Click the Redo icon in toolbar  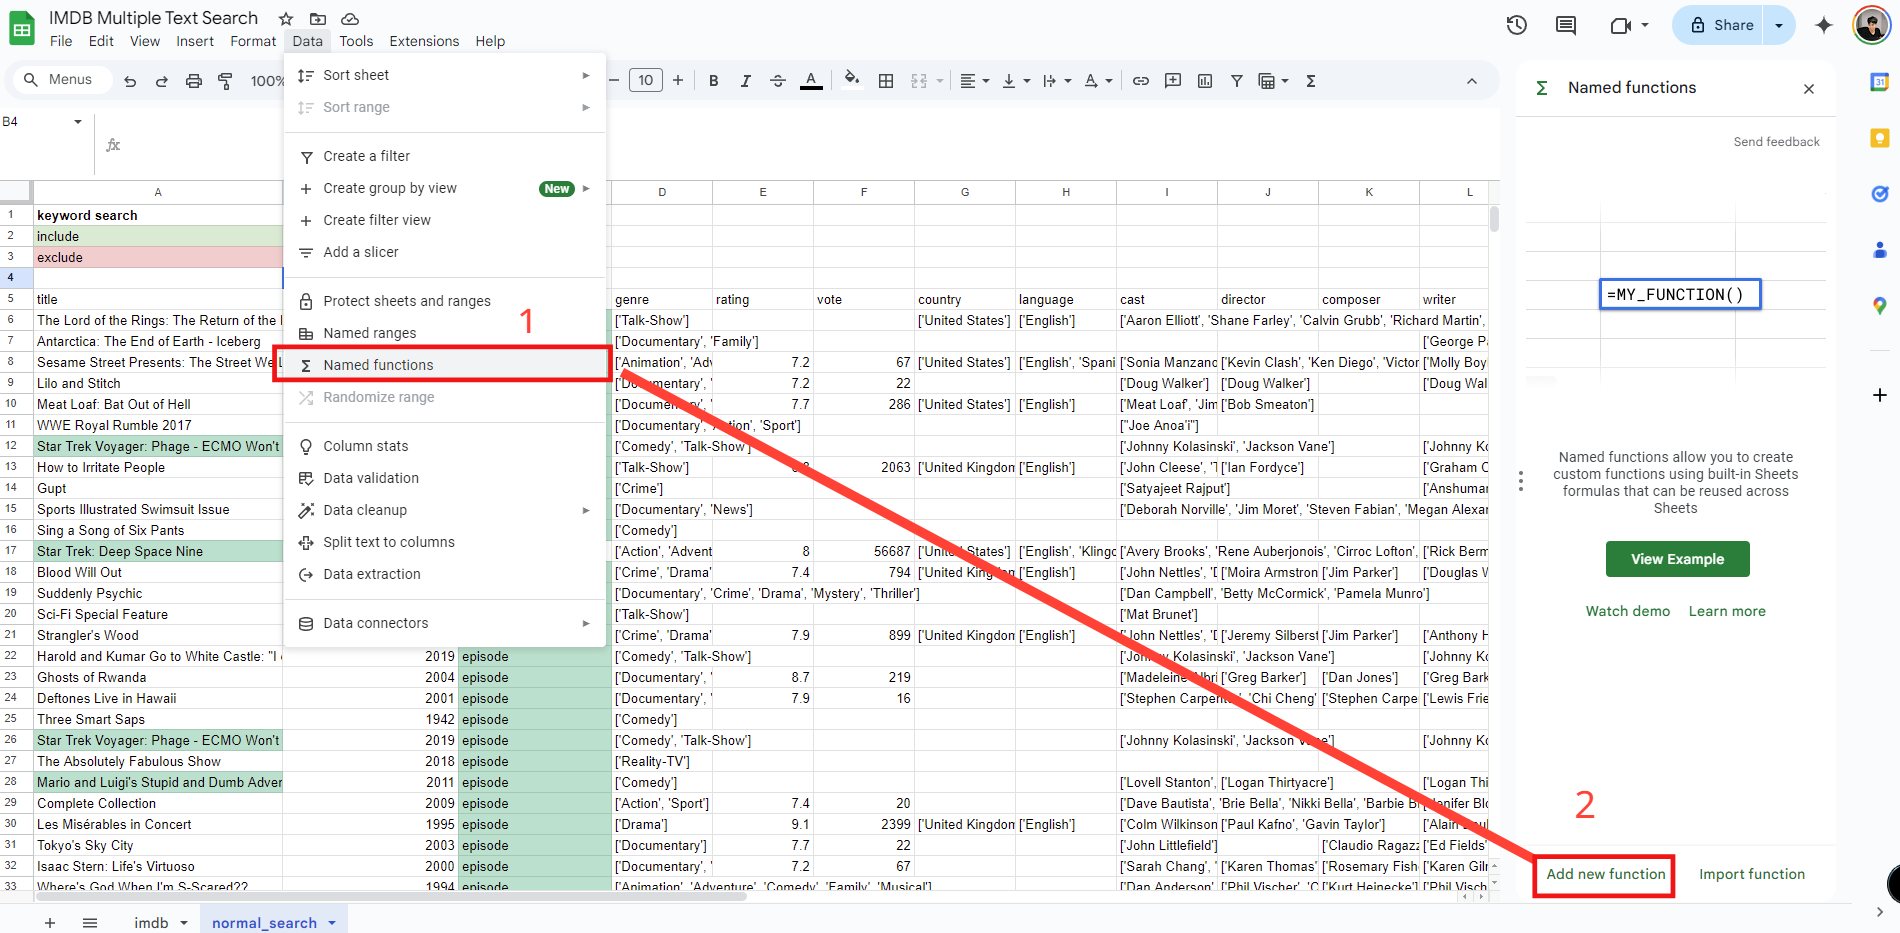point(162,81)
